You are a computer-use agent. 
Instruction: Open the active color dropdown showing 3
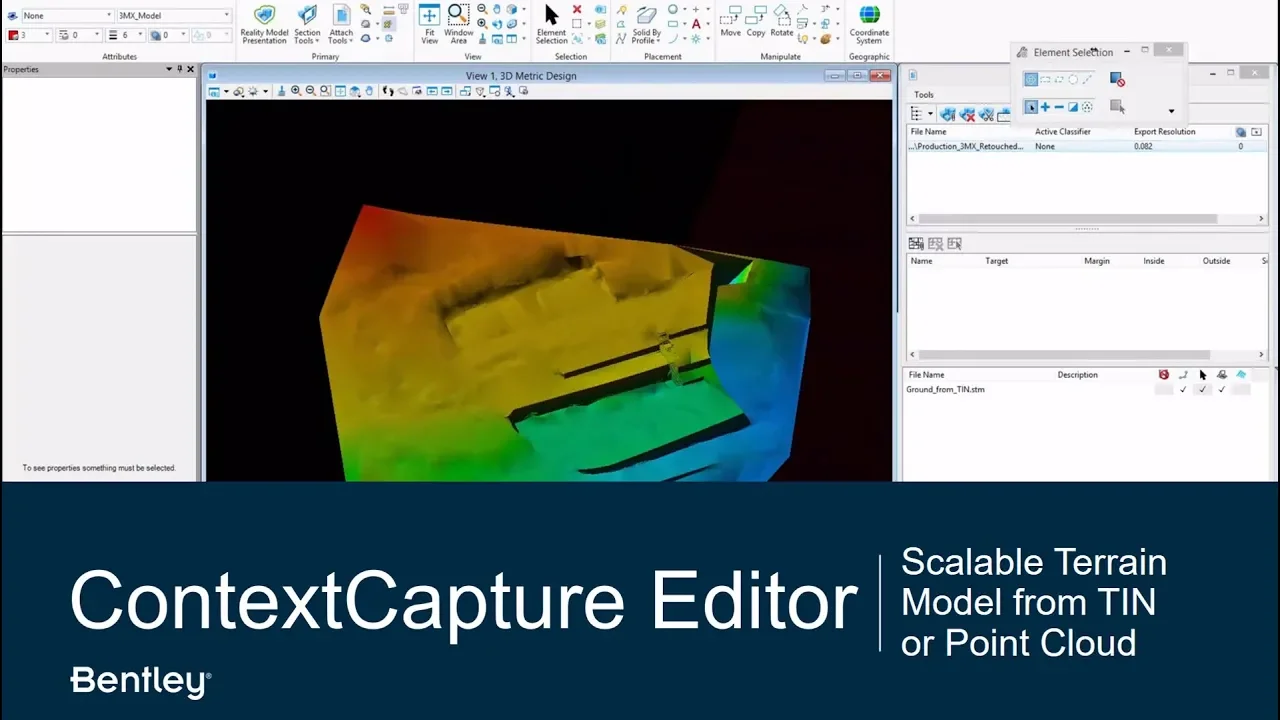(x=29, y=35)
